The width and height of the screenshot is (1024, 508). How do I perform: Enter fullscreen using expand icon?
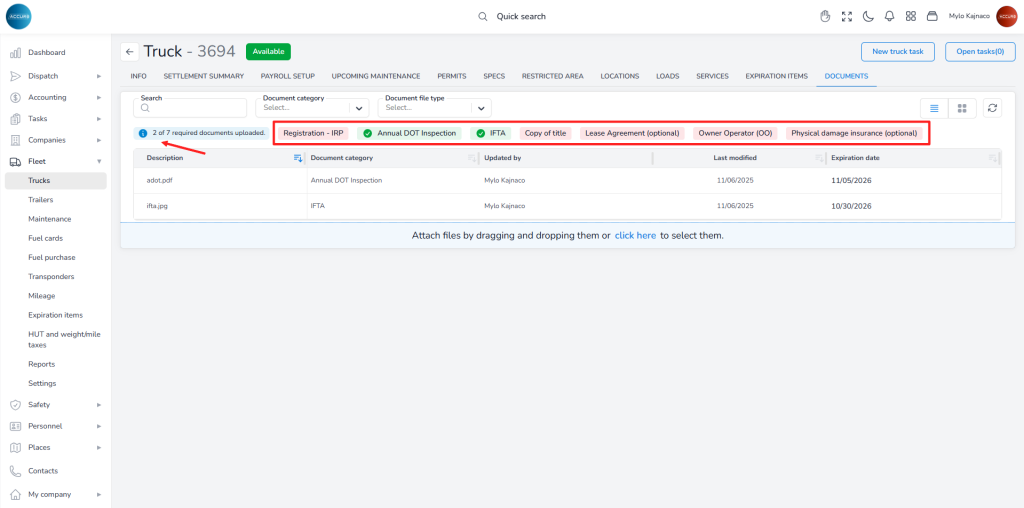[847, 16]
